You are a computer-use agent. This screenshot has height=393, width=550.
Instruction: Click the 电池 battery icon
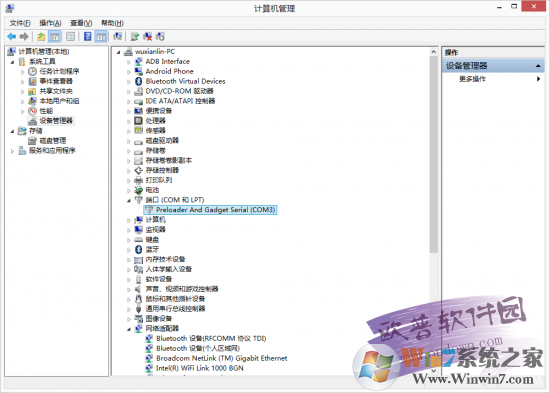(x=139, y=190)
